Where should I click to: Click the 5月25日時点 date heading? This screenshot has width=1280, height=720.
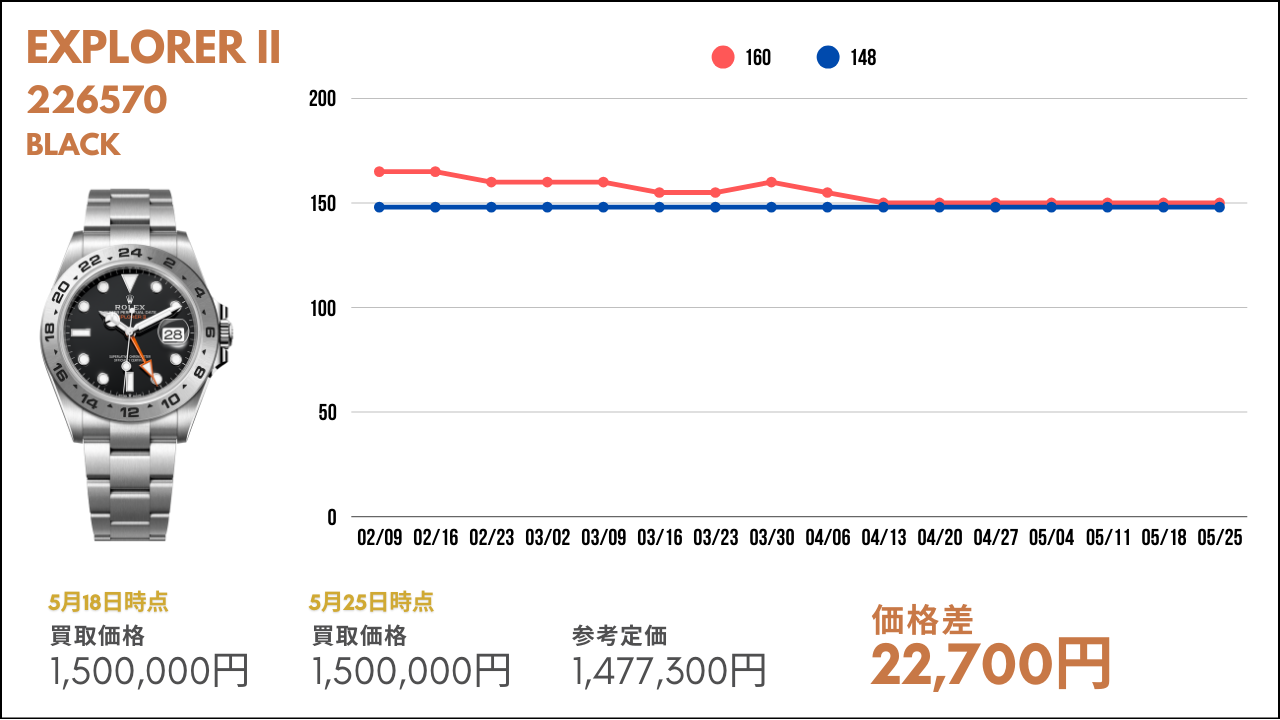[372, 602]
